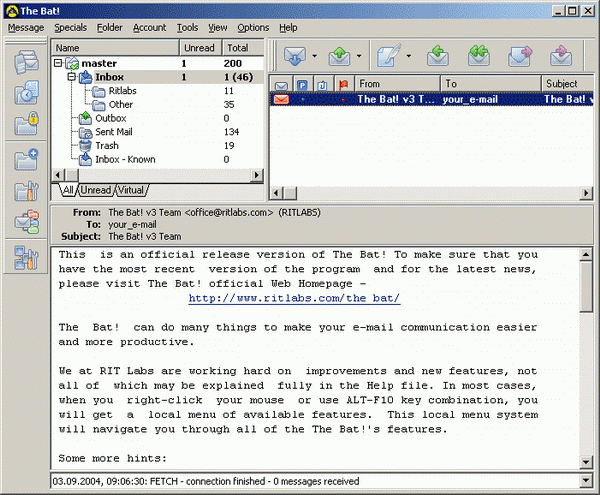Collapse the Inbox folder tree node

point(72,77)
